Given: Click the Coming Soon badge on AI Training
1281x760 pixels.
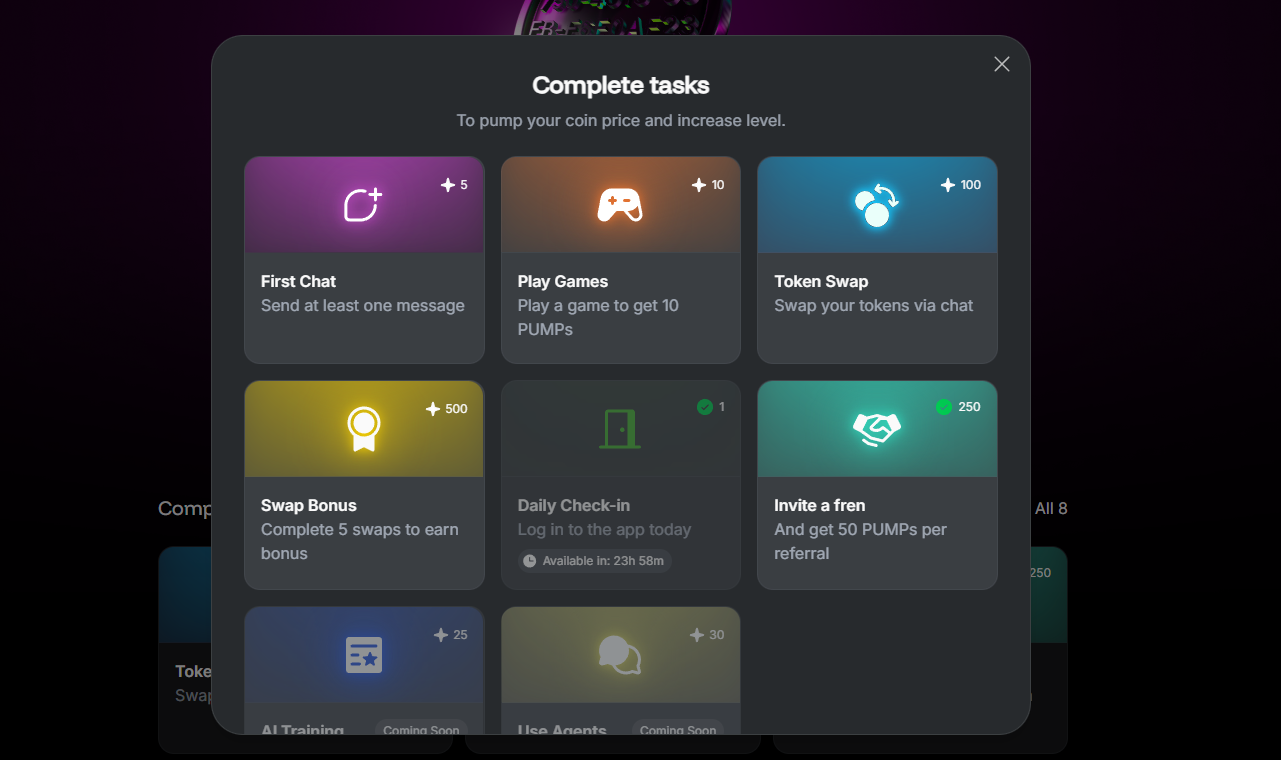Looking at the screenshot, I should (420, 730).
